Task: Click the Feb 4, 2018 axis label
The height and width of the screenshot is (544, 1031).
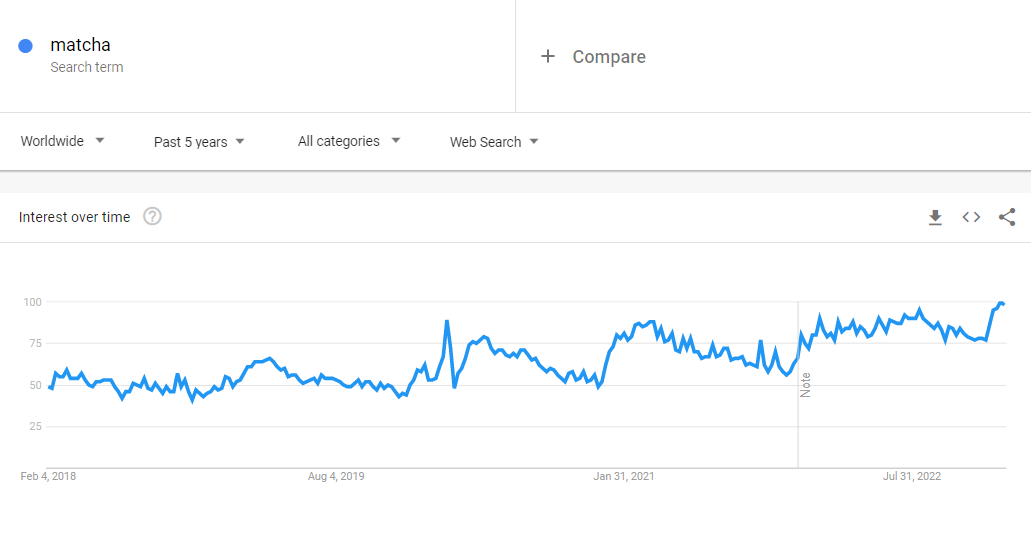Action: pos(48,476)
